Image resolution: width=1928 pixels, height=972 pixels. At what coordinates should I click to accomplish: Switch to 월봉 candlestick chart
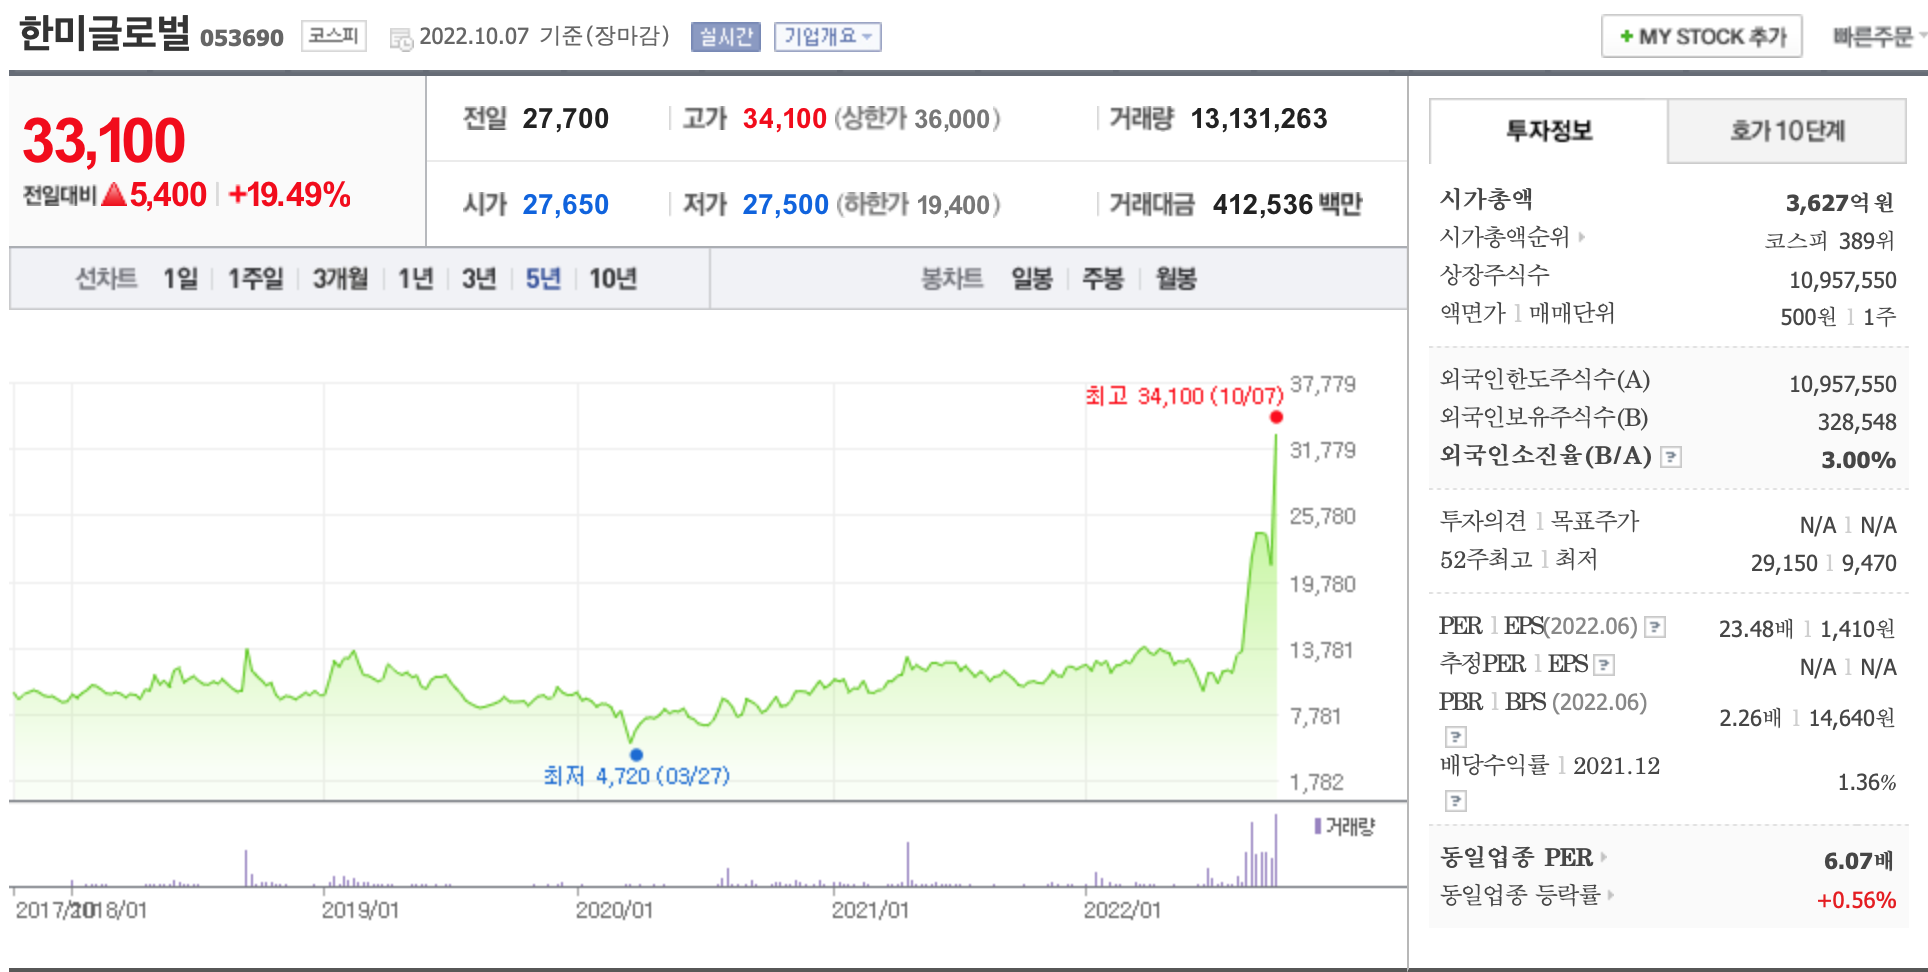coord(1176,278)
